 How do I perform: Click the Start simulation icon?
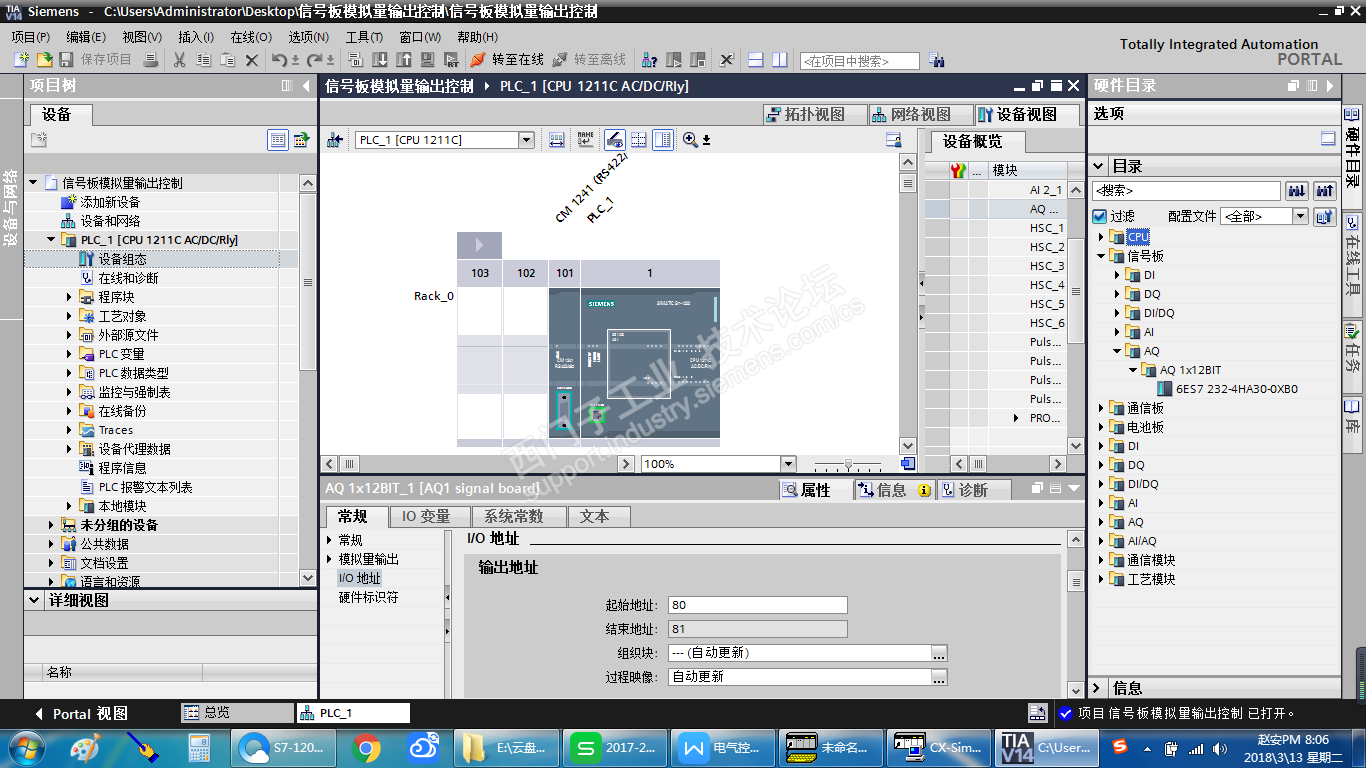point(428,60)
